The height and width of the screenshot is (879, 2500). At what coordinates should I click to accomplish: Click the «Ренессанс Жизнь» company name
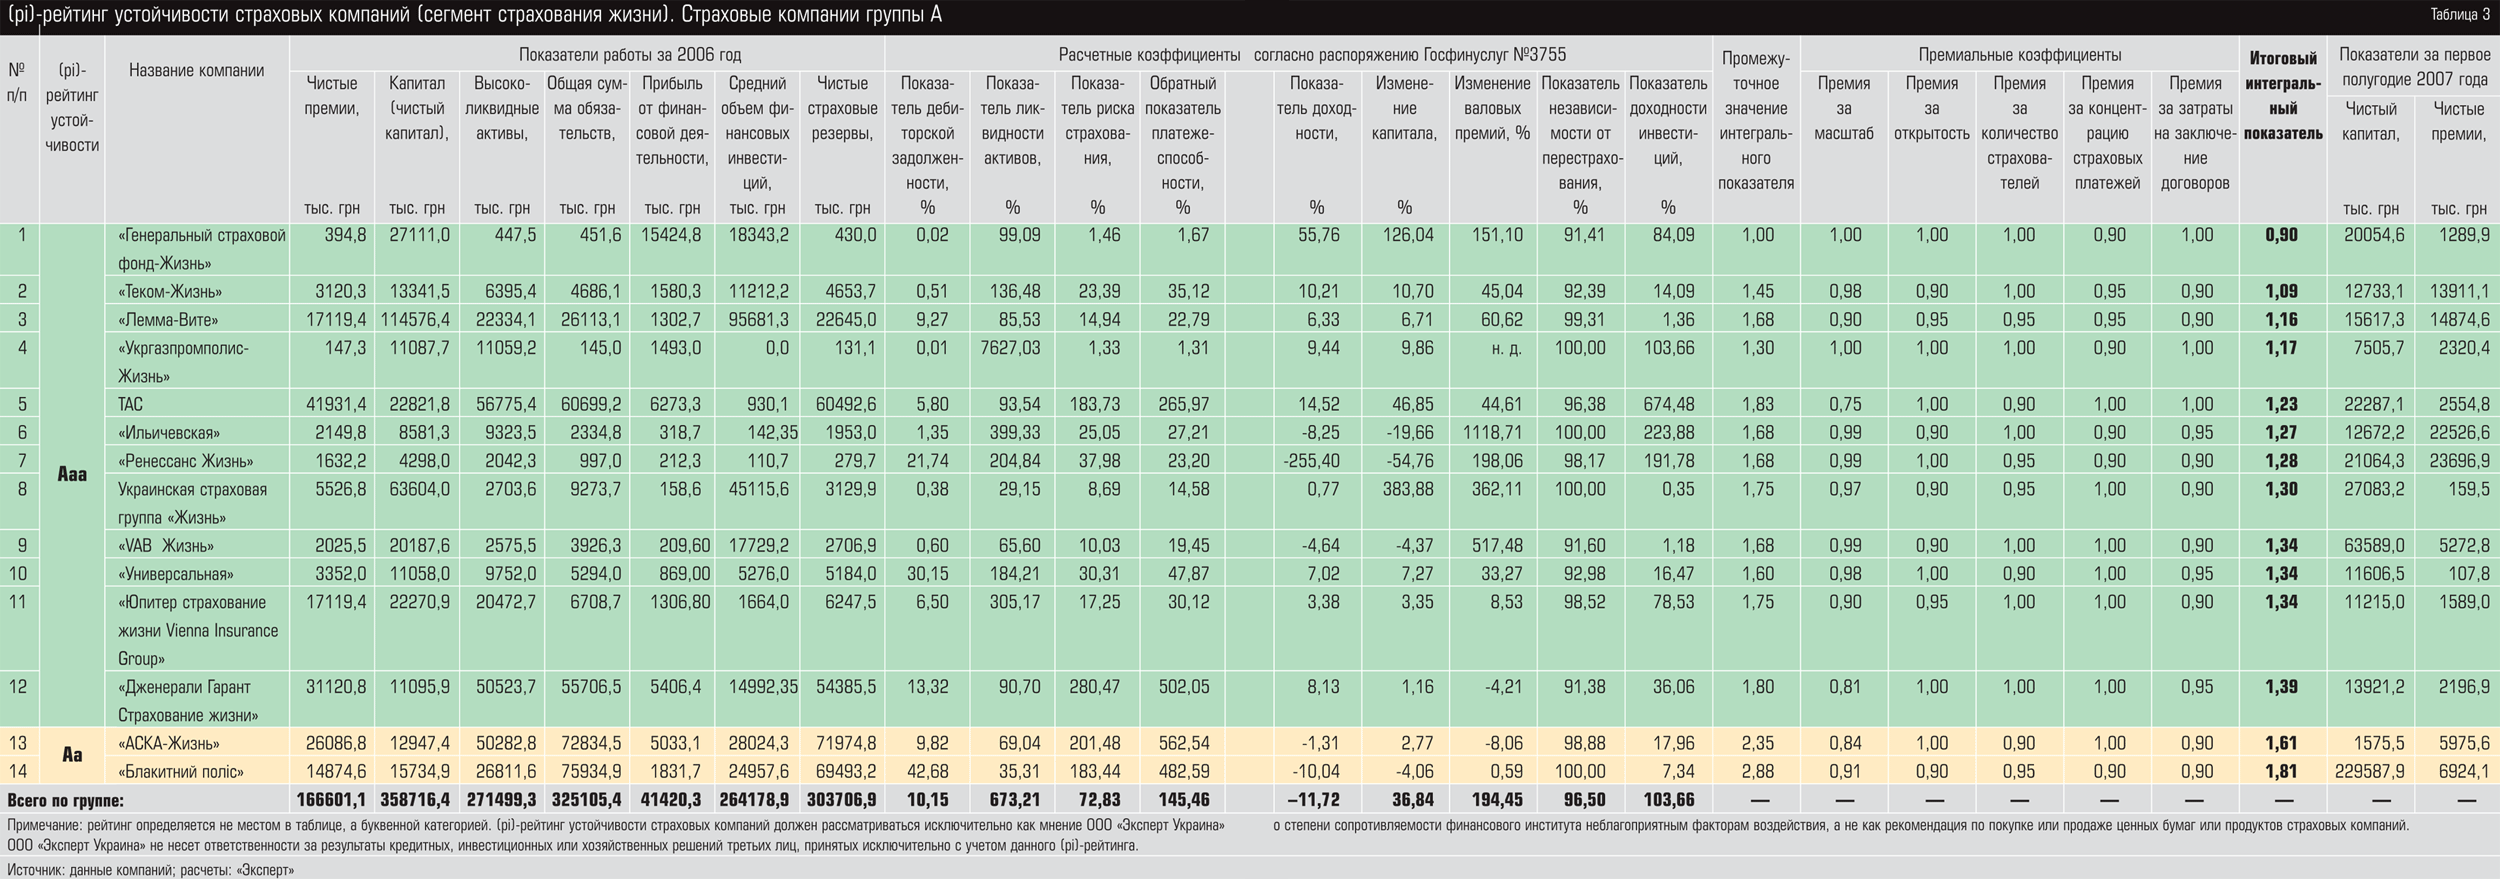tap(185, 461)
